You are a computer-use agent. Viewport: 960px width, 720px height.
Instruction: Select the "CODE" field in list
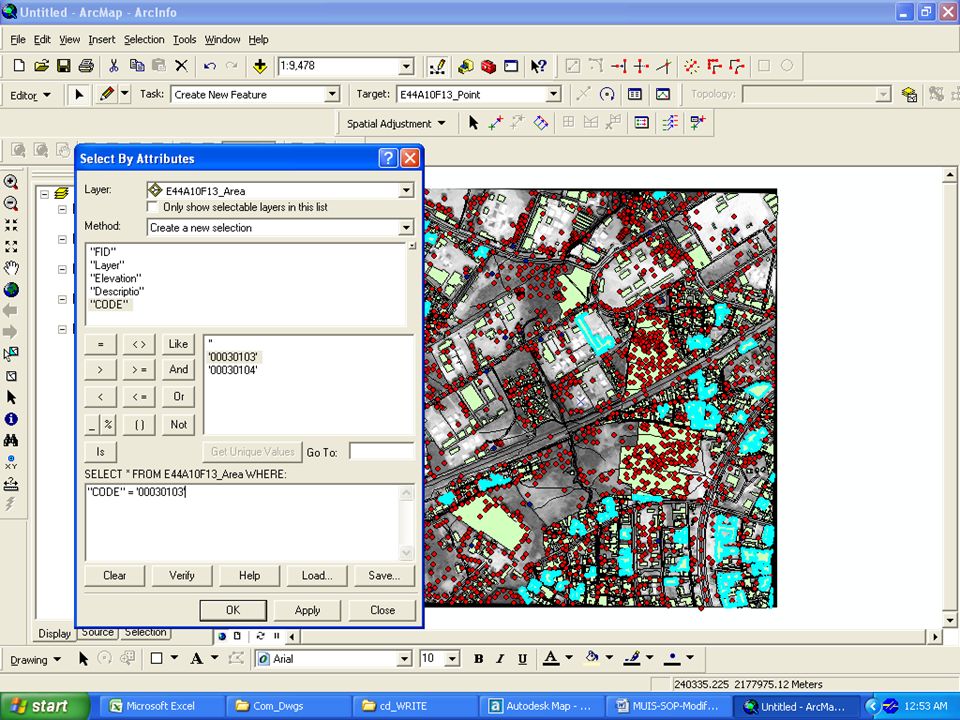click(110, 304)
